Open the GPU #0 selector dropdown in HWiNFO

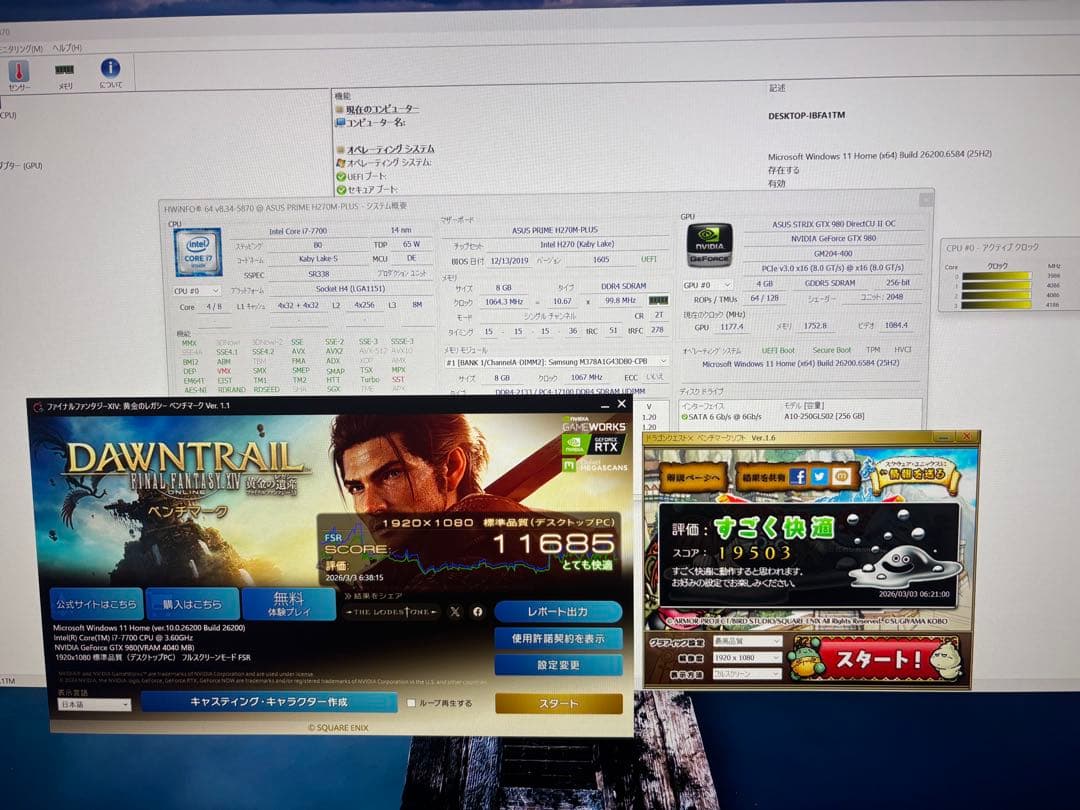707,285
